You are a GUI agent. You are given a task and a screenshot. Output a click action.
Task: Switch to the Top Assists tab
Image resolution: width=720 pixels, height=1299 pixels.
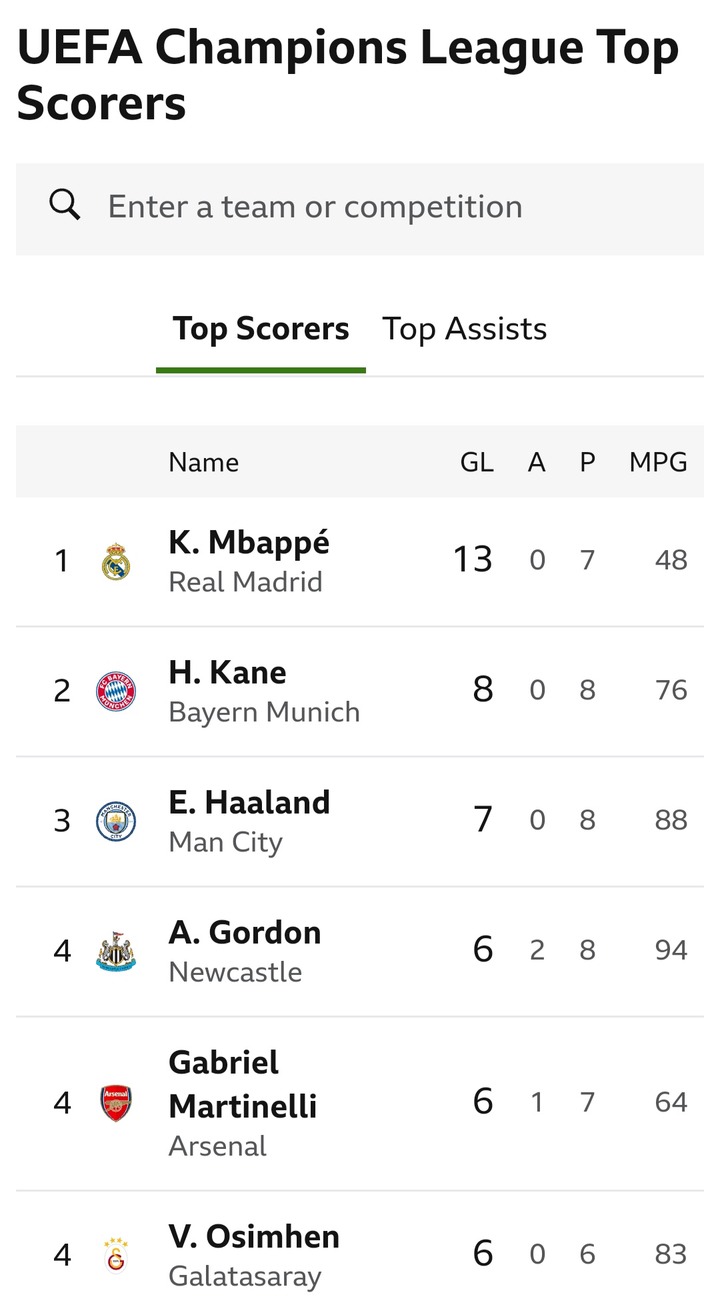(x=464, y=329)
